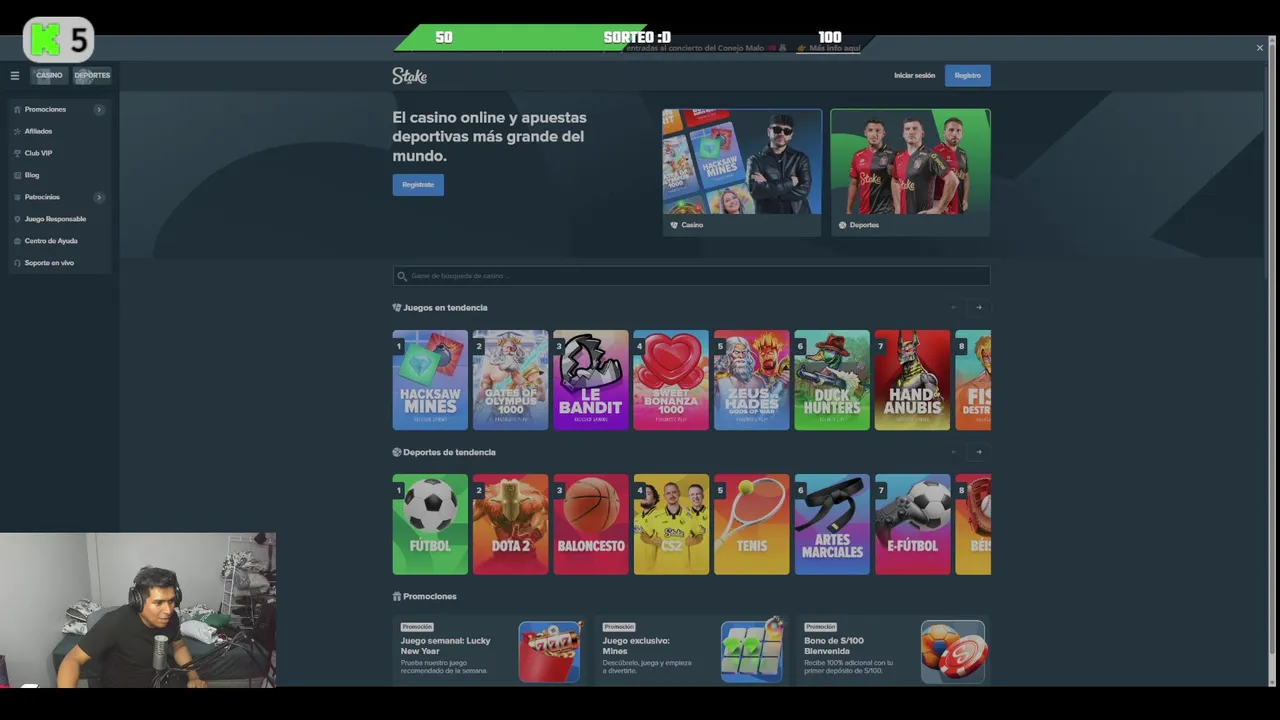
Task: Click the Más info aquí link
Action: [834, 48]
